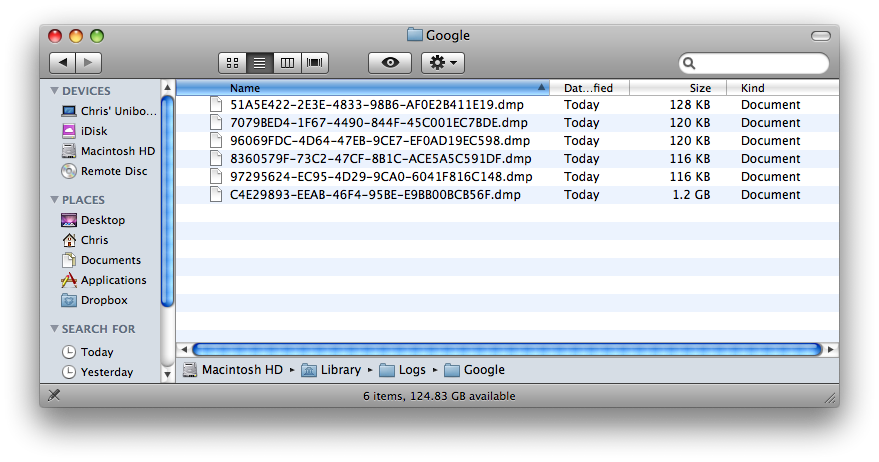Click the Logs folder in path bar
Screen dimensions: 879x462
click(403, 370)
